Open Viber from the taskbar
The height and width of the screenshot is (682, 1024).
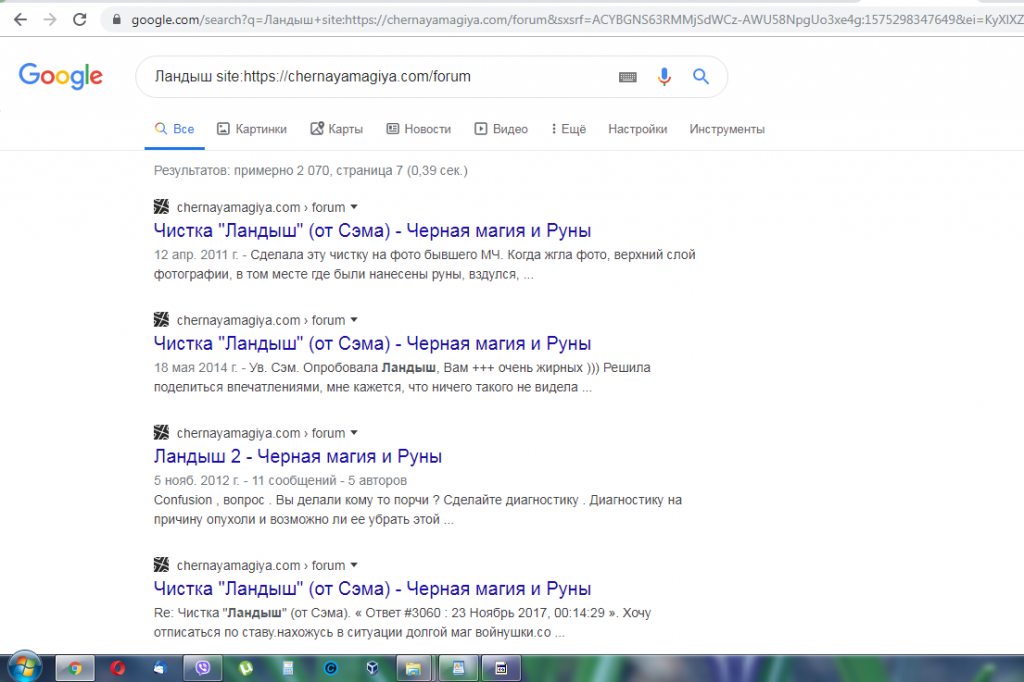[203, 668]
